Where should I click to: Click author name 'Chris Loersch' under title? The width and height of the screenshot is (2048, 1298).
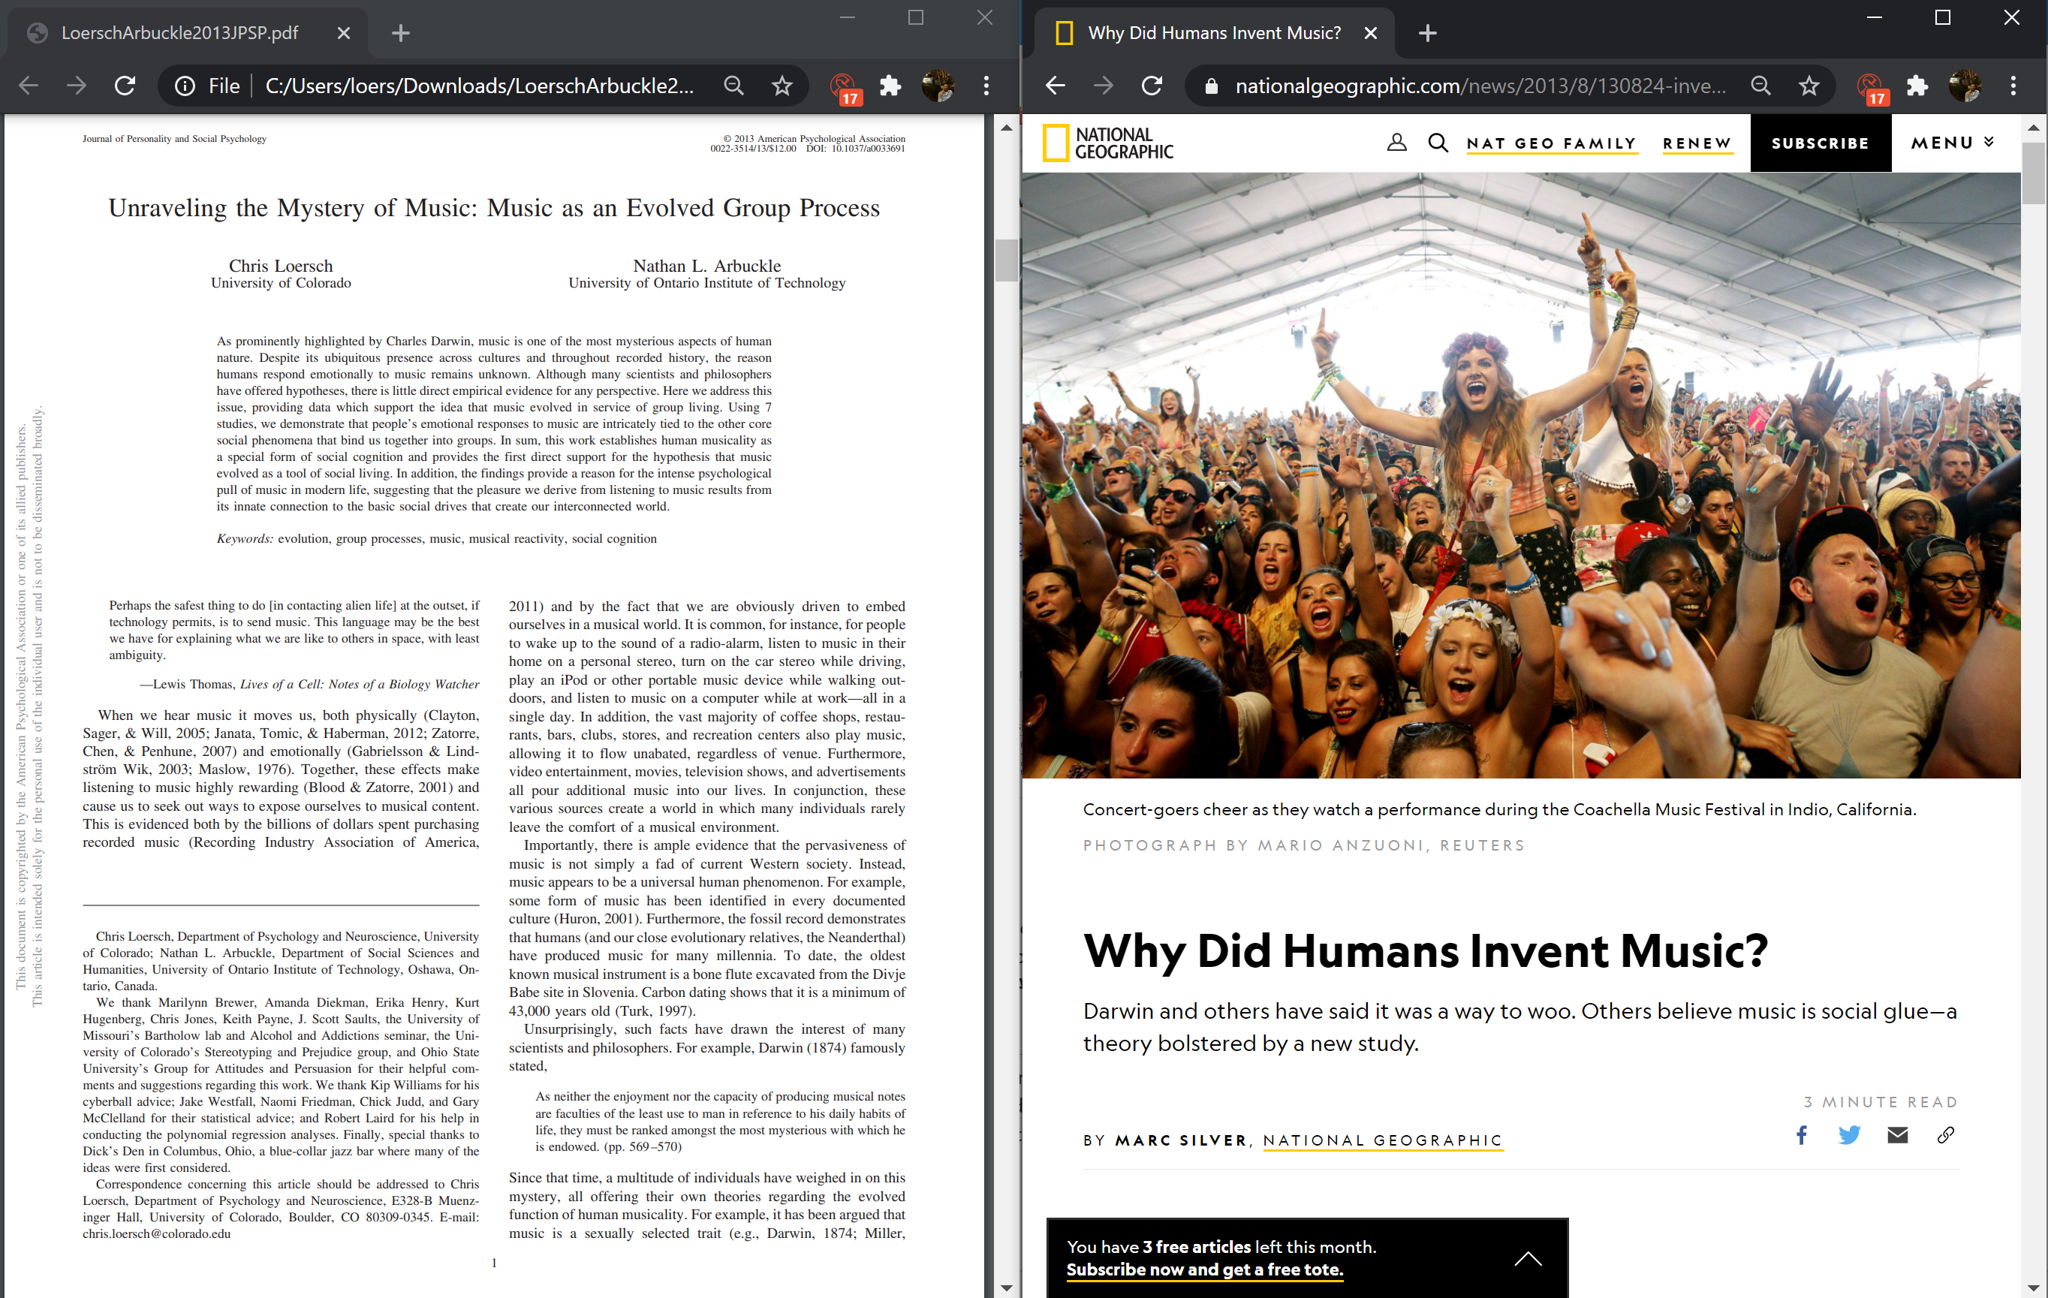tap(281, 266)
